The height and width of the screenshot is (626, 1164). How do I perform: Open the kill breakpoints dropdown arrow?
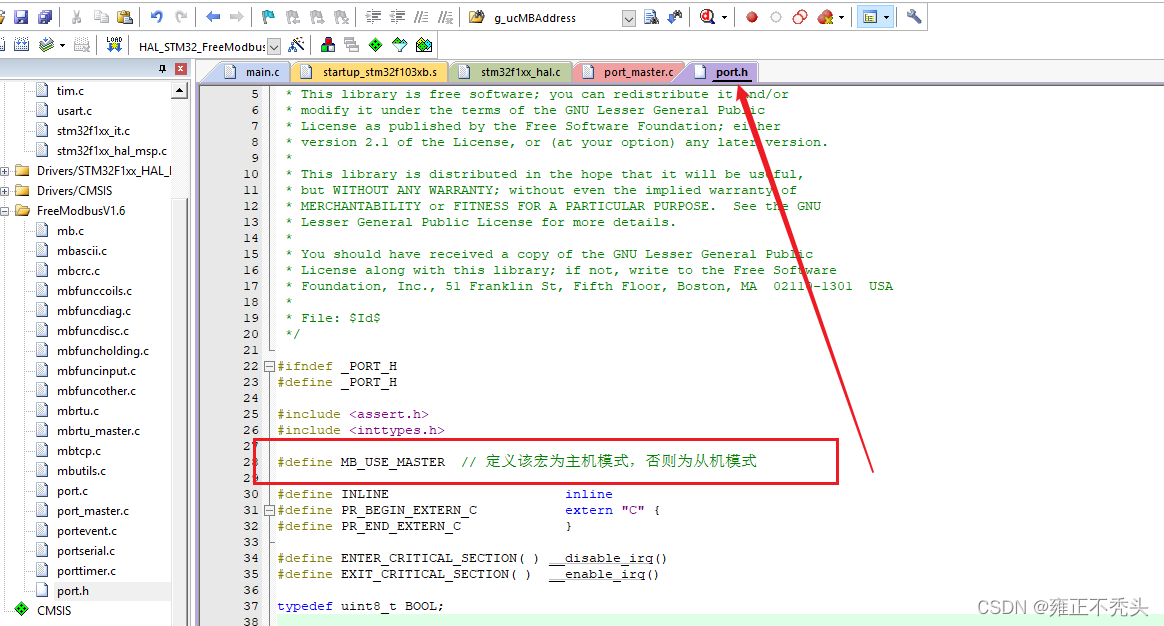click(841, 18)
